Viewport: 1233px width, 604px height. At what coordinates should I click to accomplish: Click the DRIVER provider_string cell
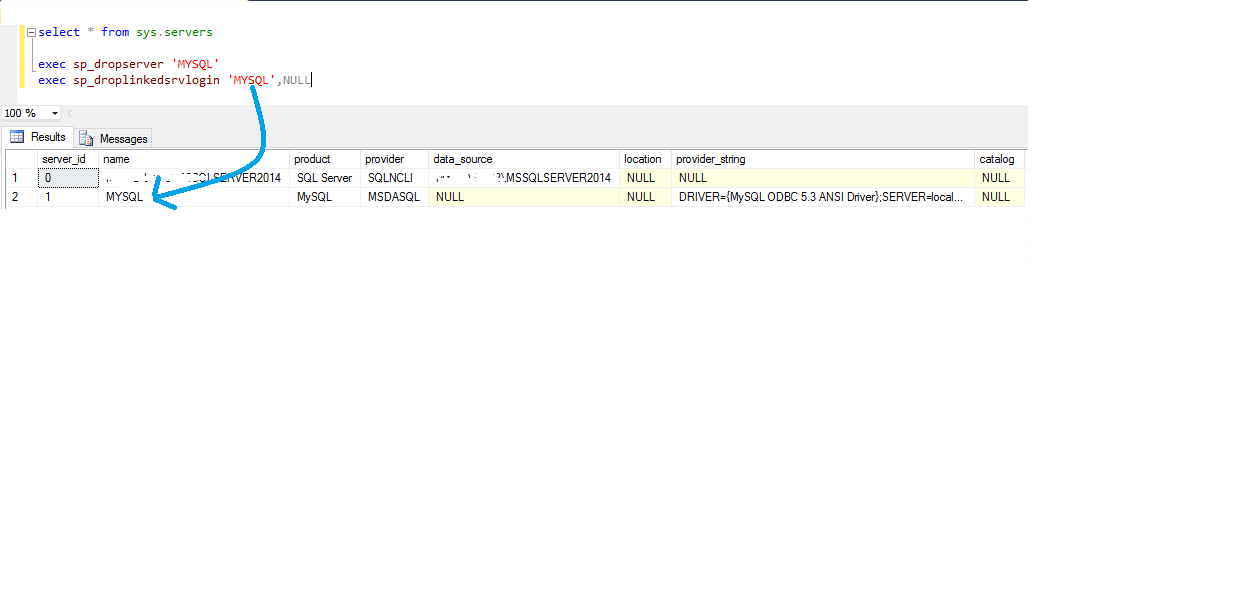[x=823, y=197]
